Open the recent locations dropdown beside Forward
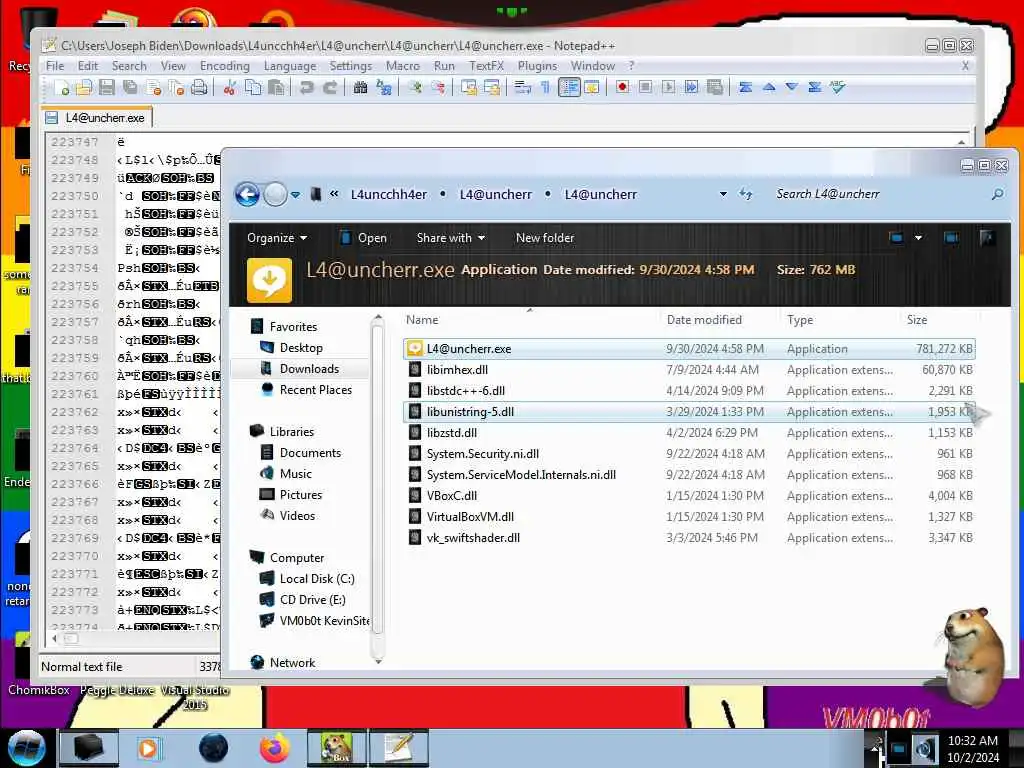Screen dimensions: 1024x768 click(x=296, y=195)
